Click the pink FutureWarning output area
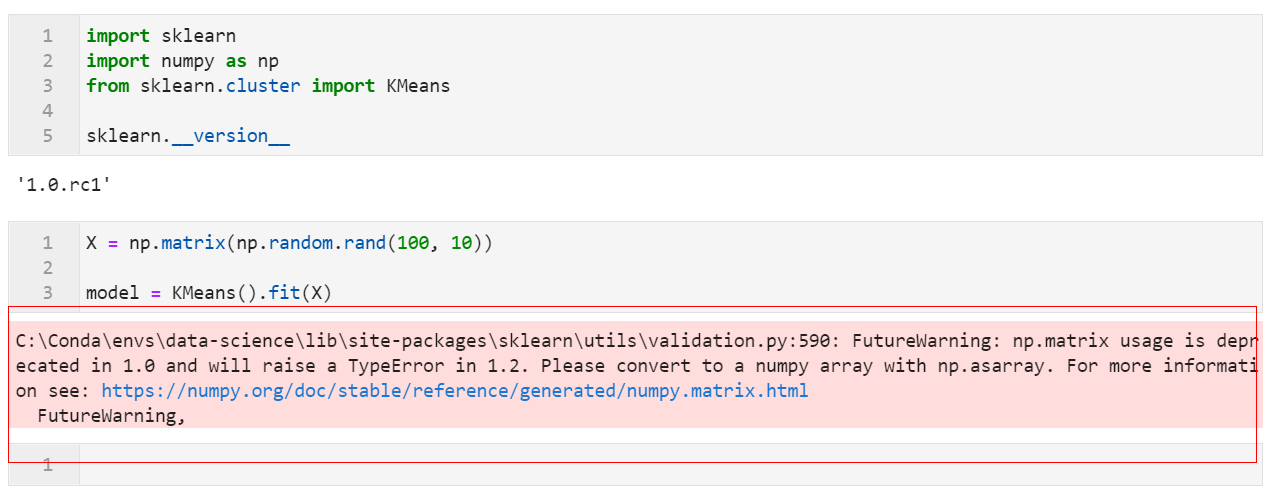The height and width of the screenshot is (497, 1270). (635, 375)
